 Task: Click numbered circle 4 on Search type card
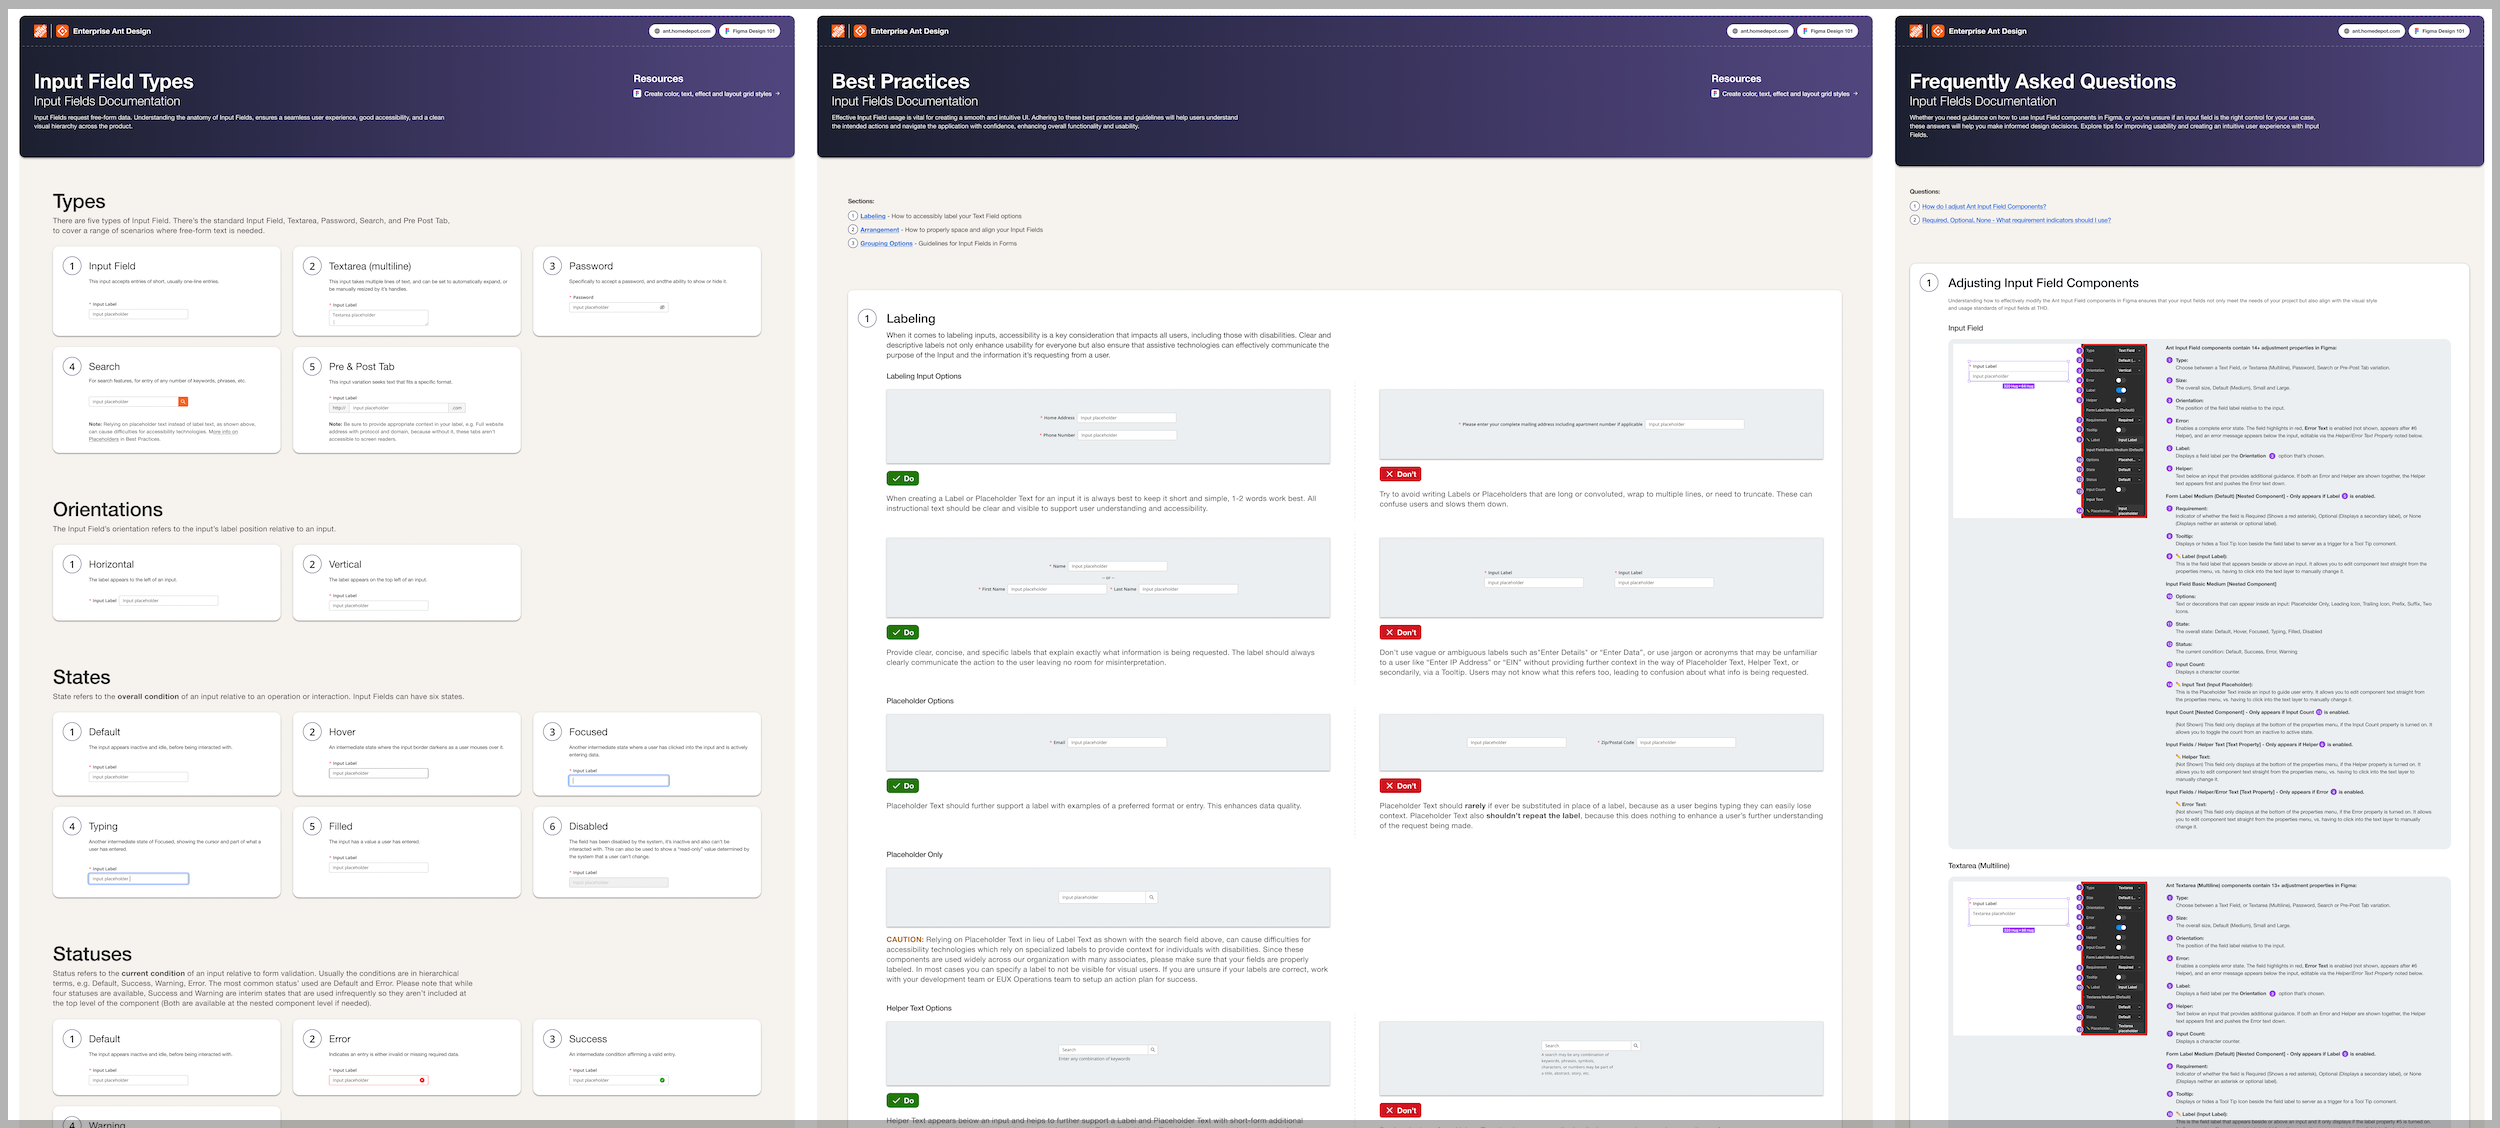[x=72, y=367]
